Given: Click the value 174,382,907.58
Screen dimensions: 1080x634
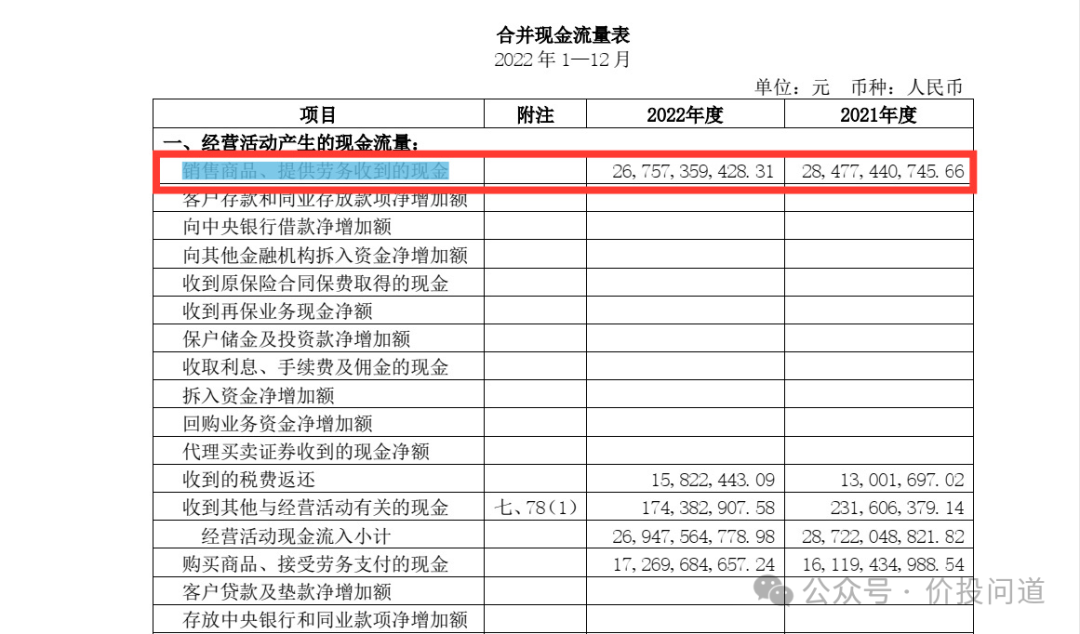Looking at the screenshot, I should click(x=708, y=507).
